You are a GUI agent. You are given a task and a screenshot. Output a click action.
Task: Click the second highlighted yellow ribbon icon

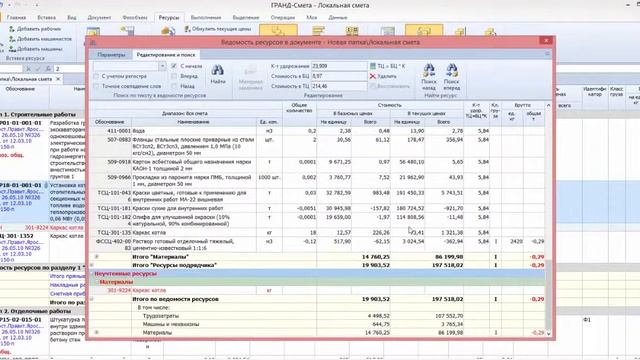[x=424, y=30]
